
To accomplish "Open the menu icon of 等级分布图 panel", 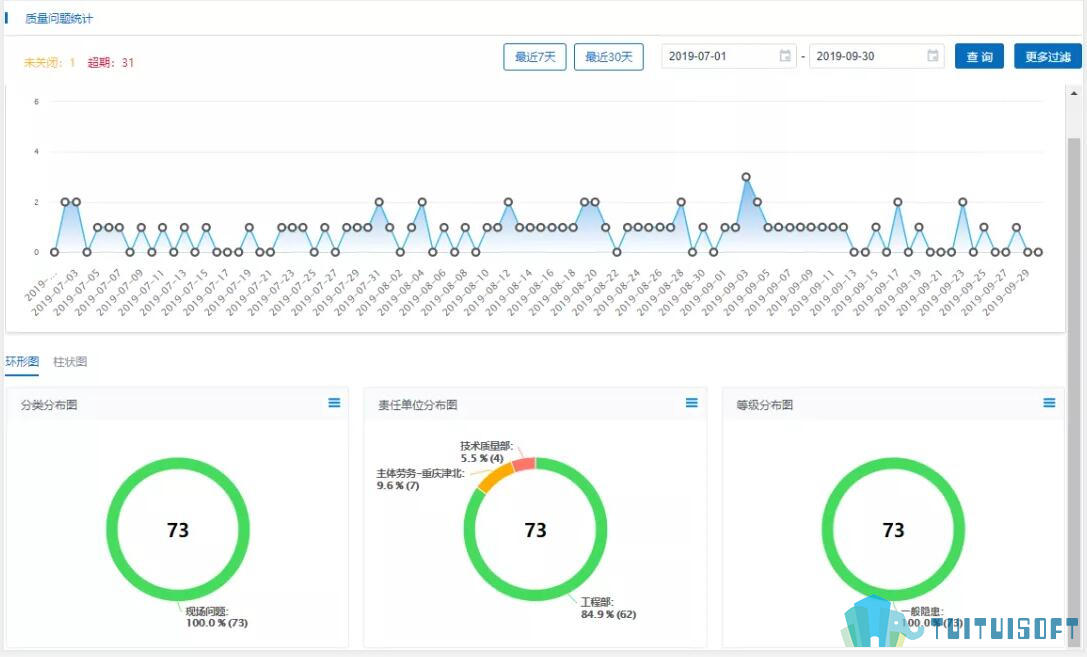I will [1049, 403].
